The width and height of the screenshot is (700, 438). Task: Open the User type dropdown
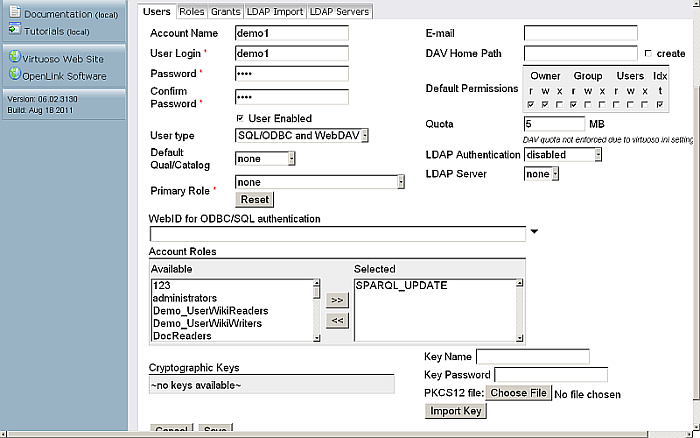(302, 135)
